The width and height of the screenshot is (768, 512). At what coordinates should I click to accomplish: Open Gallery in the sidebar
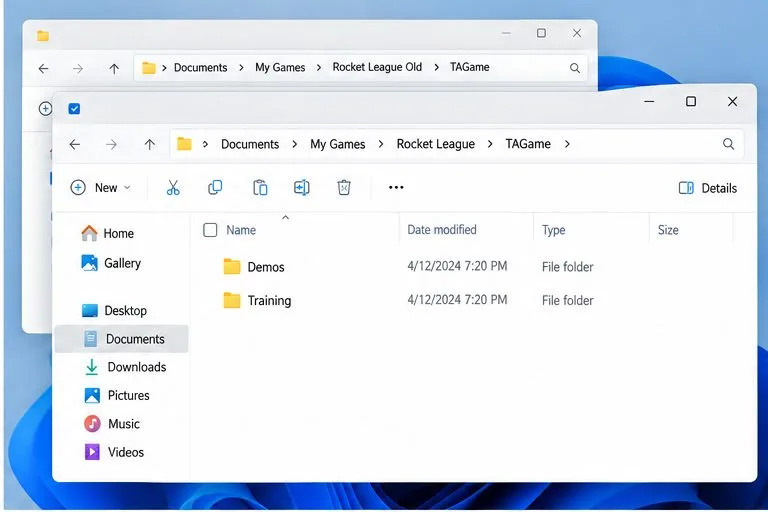[111, 263]
